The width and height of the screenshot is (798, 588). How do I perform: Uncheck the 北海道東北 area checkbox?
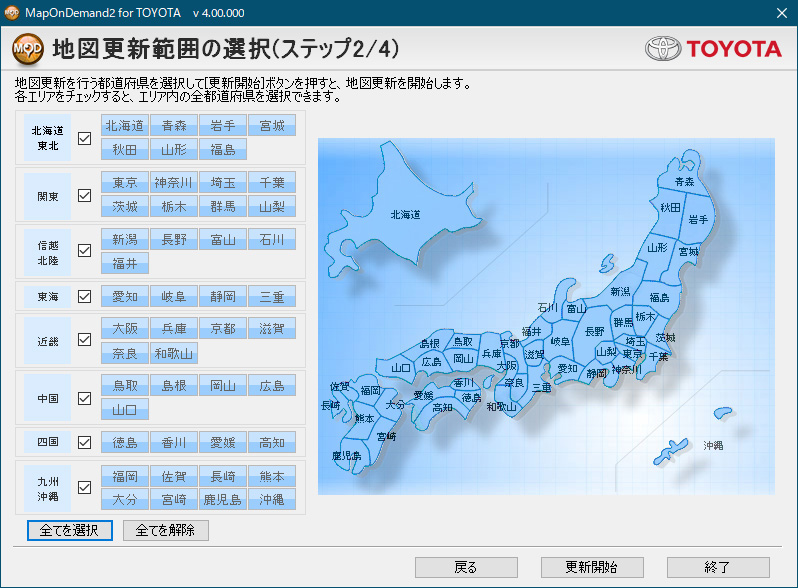coord(84,139)
